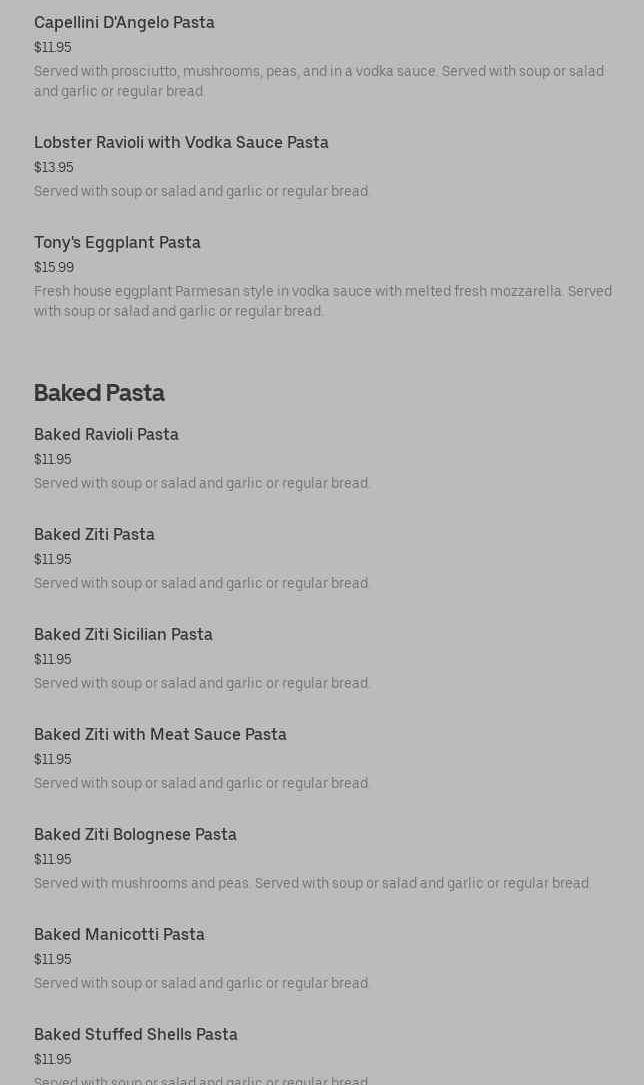Click the $15.99 Tony's Eggplant price
This screenshot has width=644, height=1085.
(54, 267)
